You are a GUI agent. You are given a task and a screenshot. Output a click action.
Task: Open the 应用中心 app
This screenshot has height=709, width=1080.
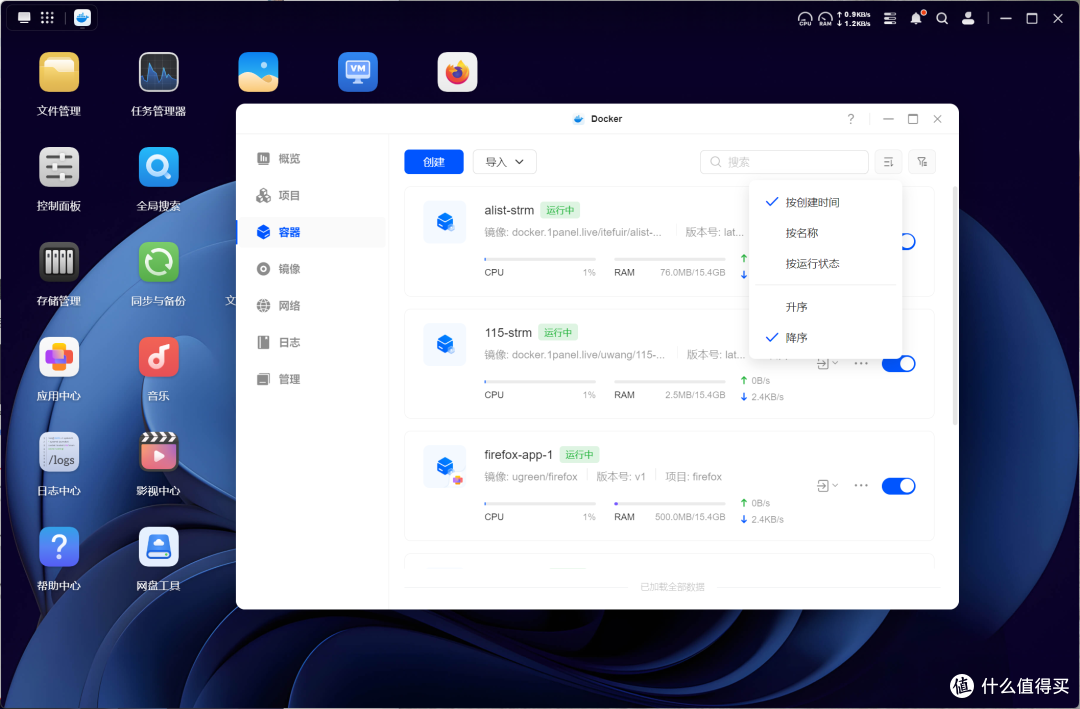[x=59, y=357]
